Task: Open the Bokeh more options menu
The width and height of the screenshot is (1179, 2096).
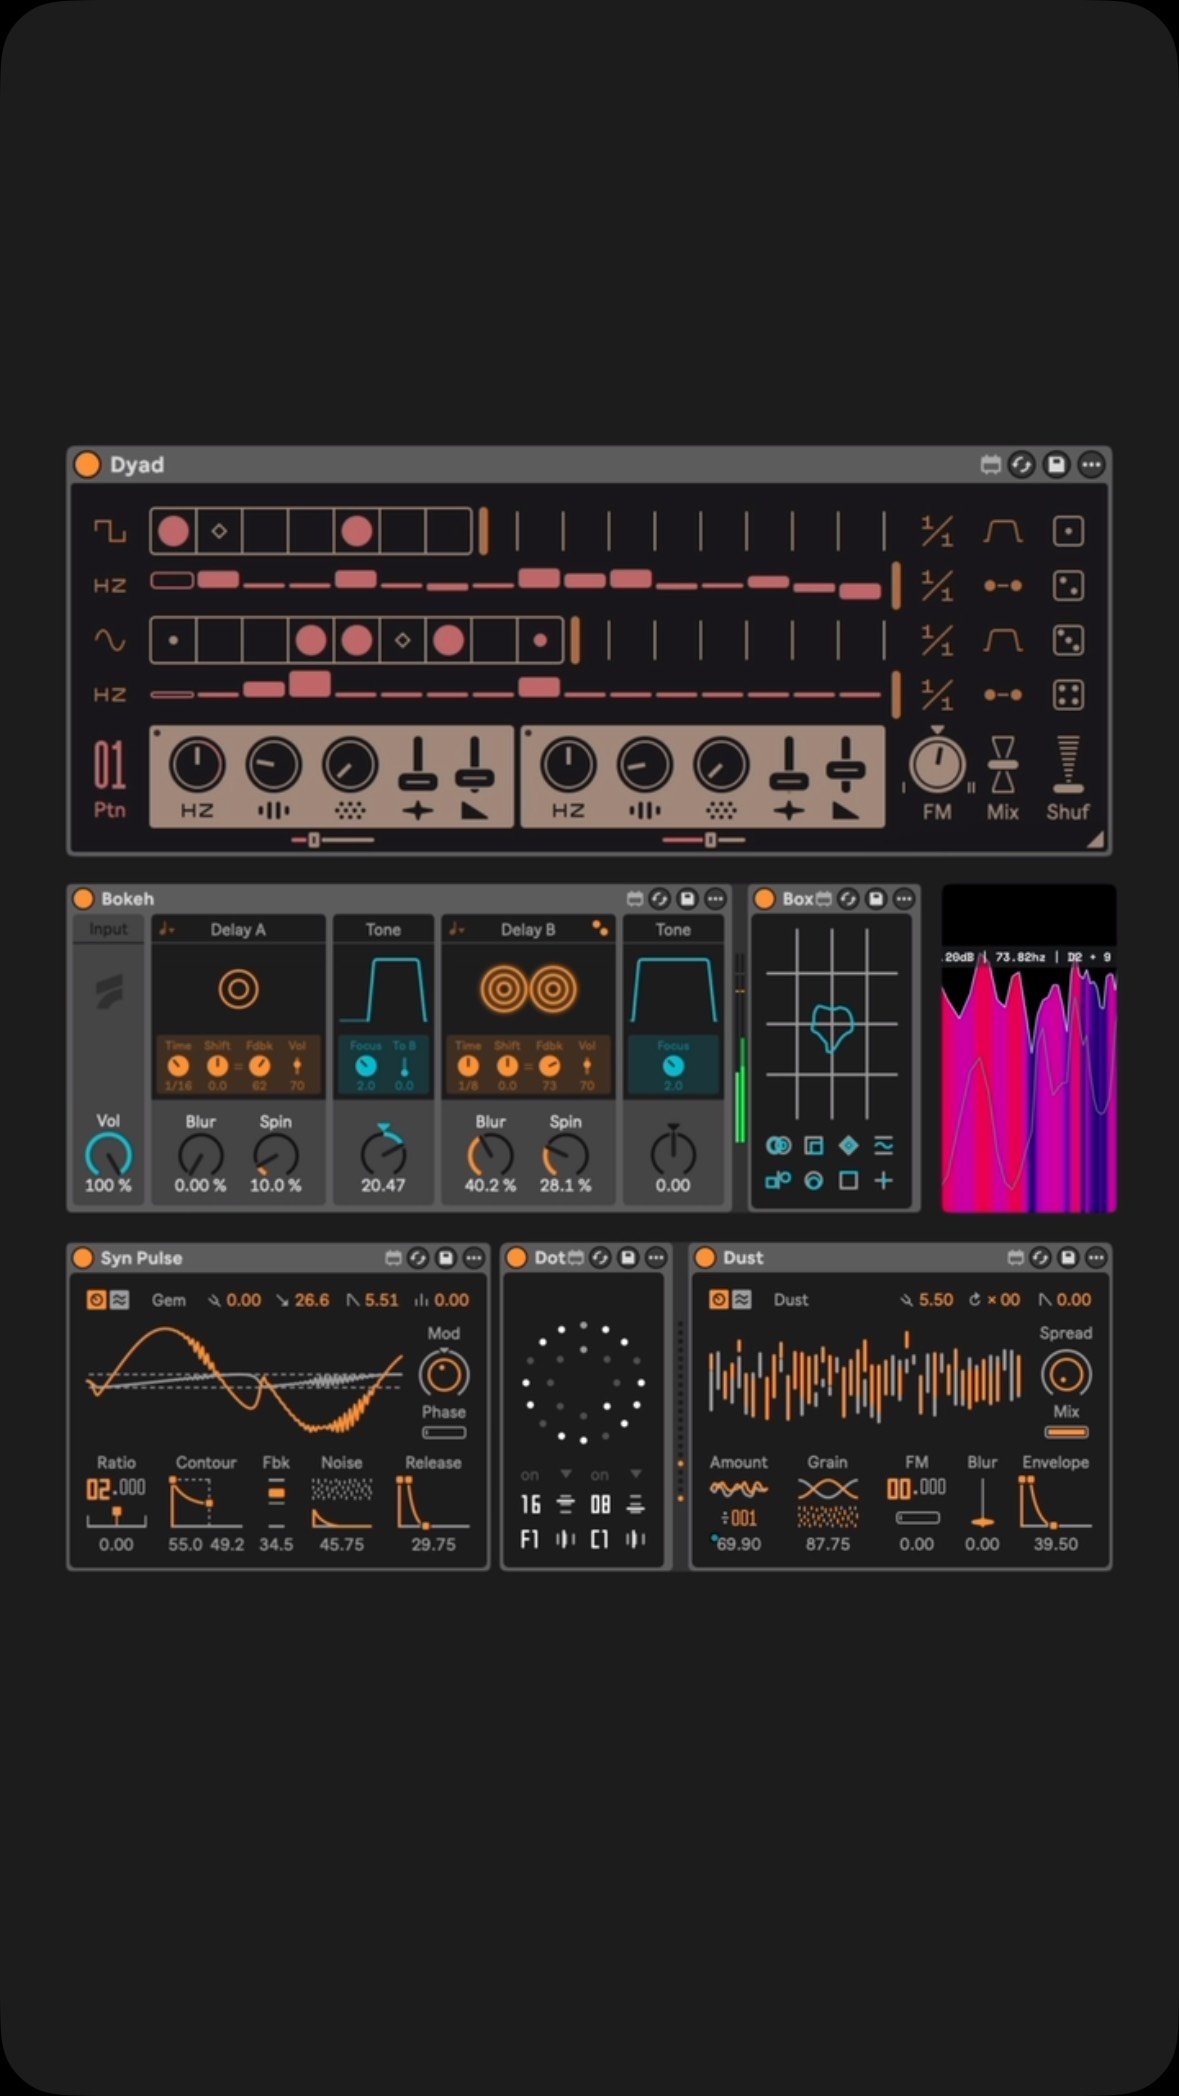Action: [715, 899]
